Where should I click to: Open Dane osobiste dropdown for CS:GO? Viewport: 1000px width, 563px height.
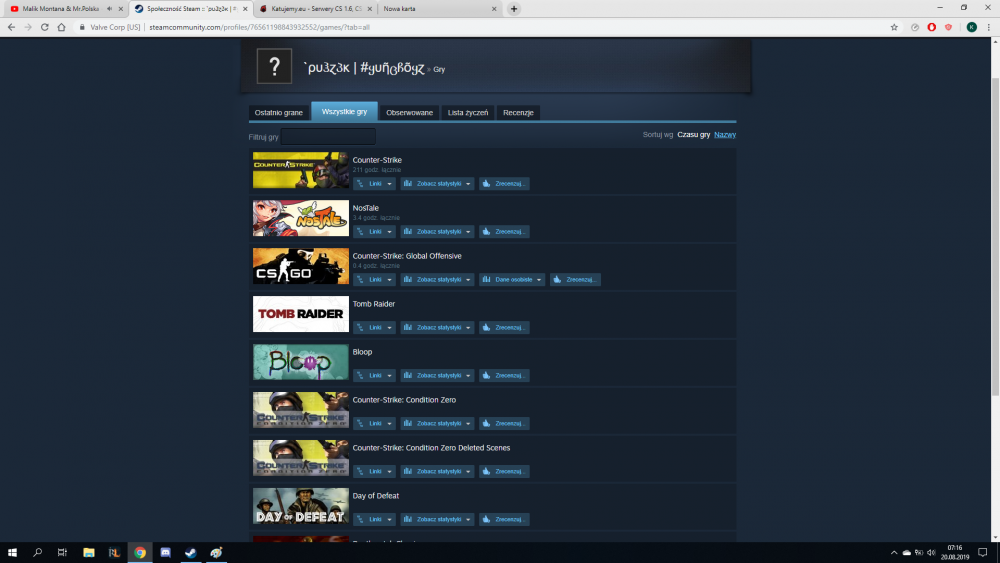coord(512,279)
